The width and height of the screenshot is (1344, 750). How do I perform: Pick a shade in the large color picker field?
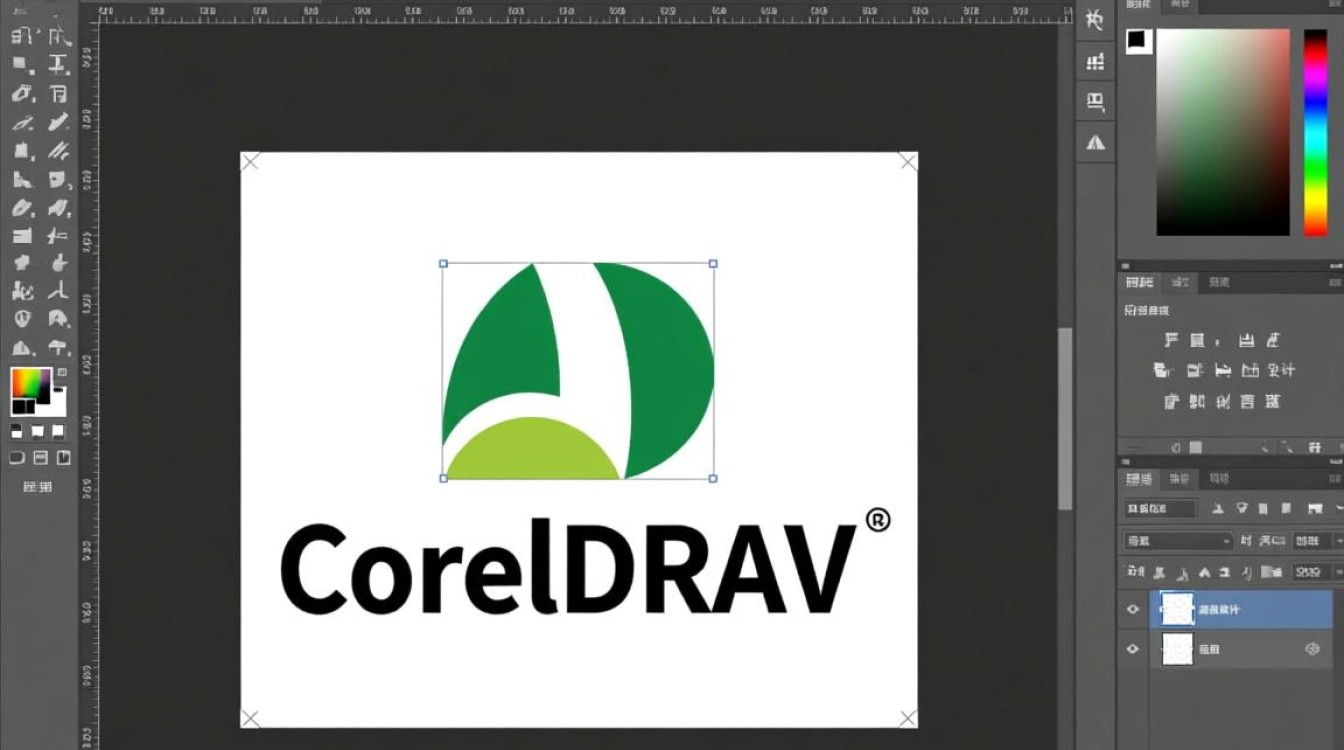(1223, 132)
